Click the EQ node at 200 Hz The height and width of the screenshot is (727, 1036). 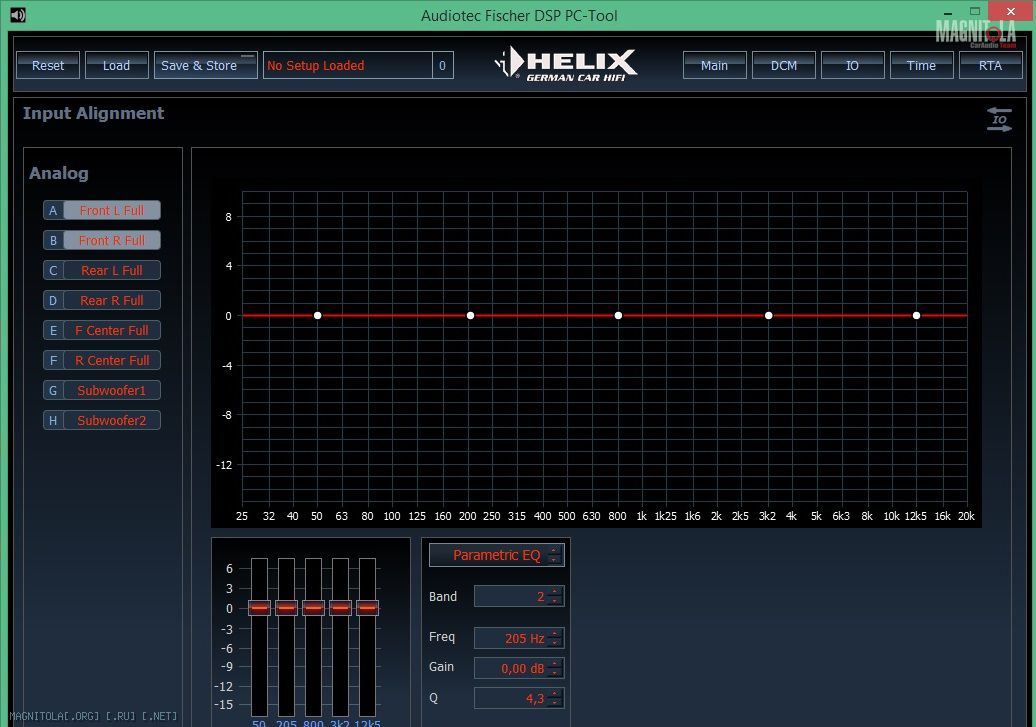tap(470, 315)
